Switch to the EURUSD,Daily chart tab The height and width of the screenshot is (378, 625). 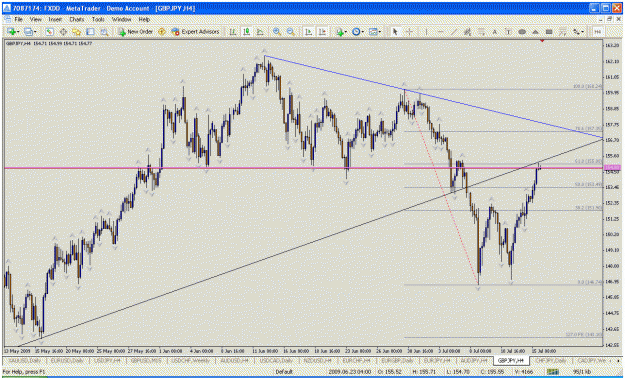point(67,360)
